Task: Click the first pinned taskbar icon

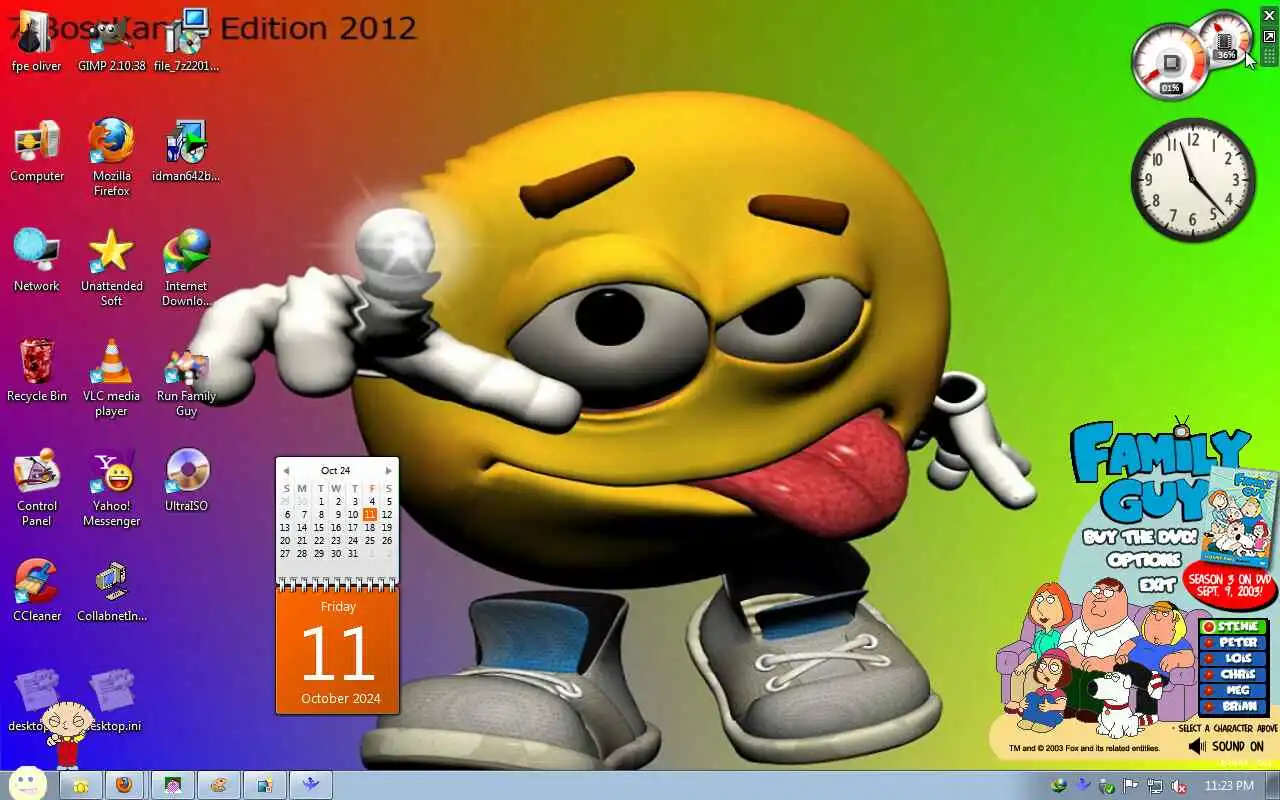Action: click(x=80, y=785)
